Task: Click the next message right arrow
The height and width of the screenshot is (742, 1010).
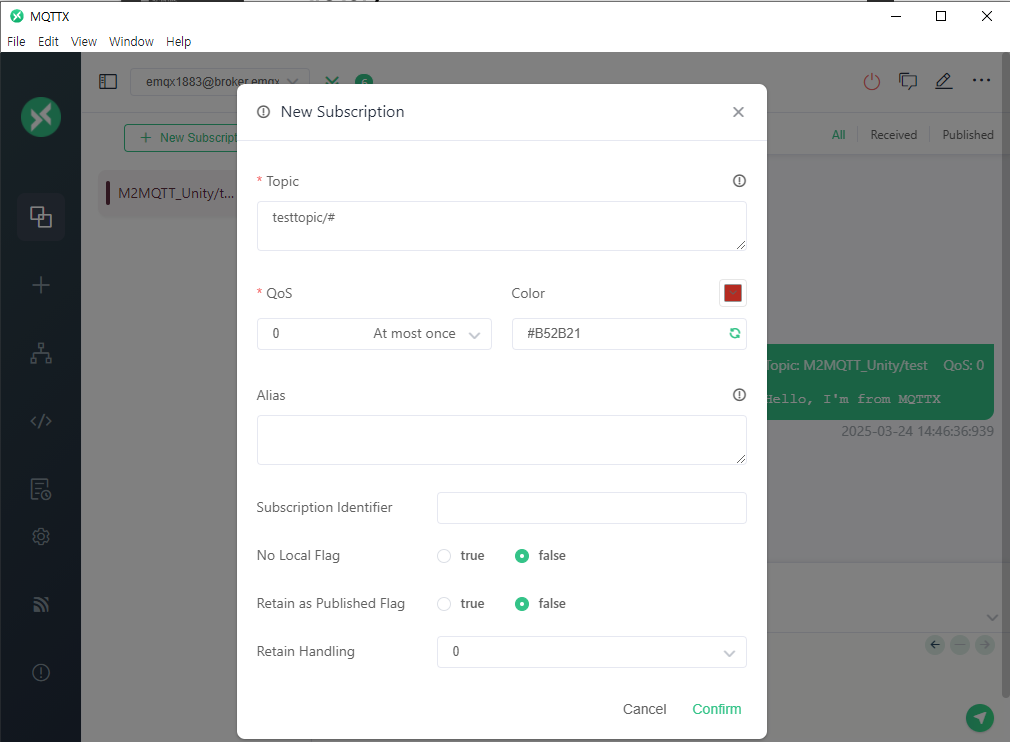Action: tap(985, 644)
